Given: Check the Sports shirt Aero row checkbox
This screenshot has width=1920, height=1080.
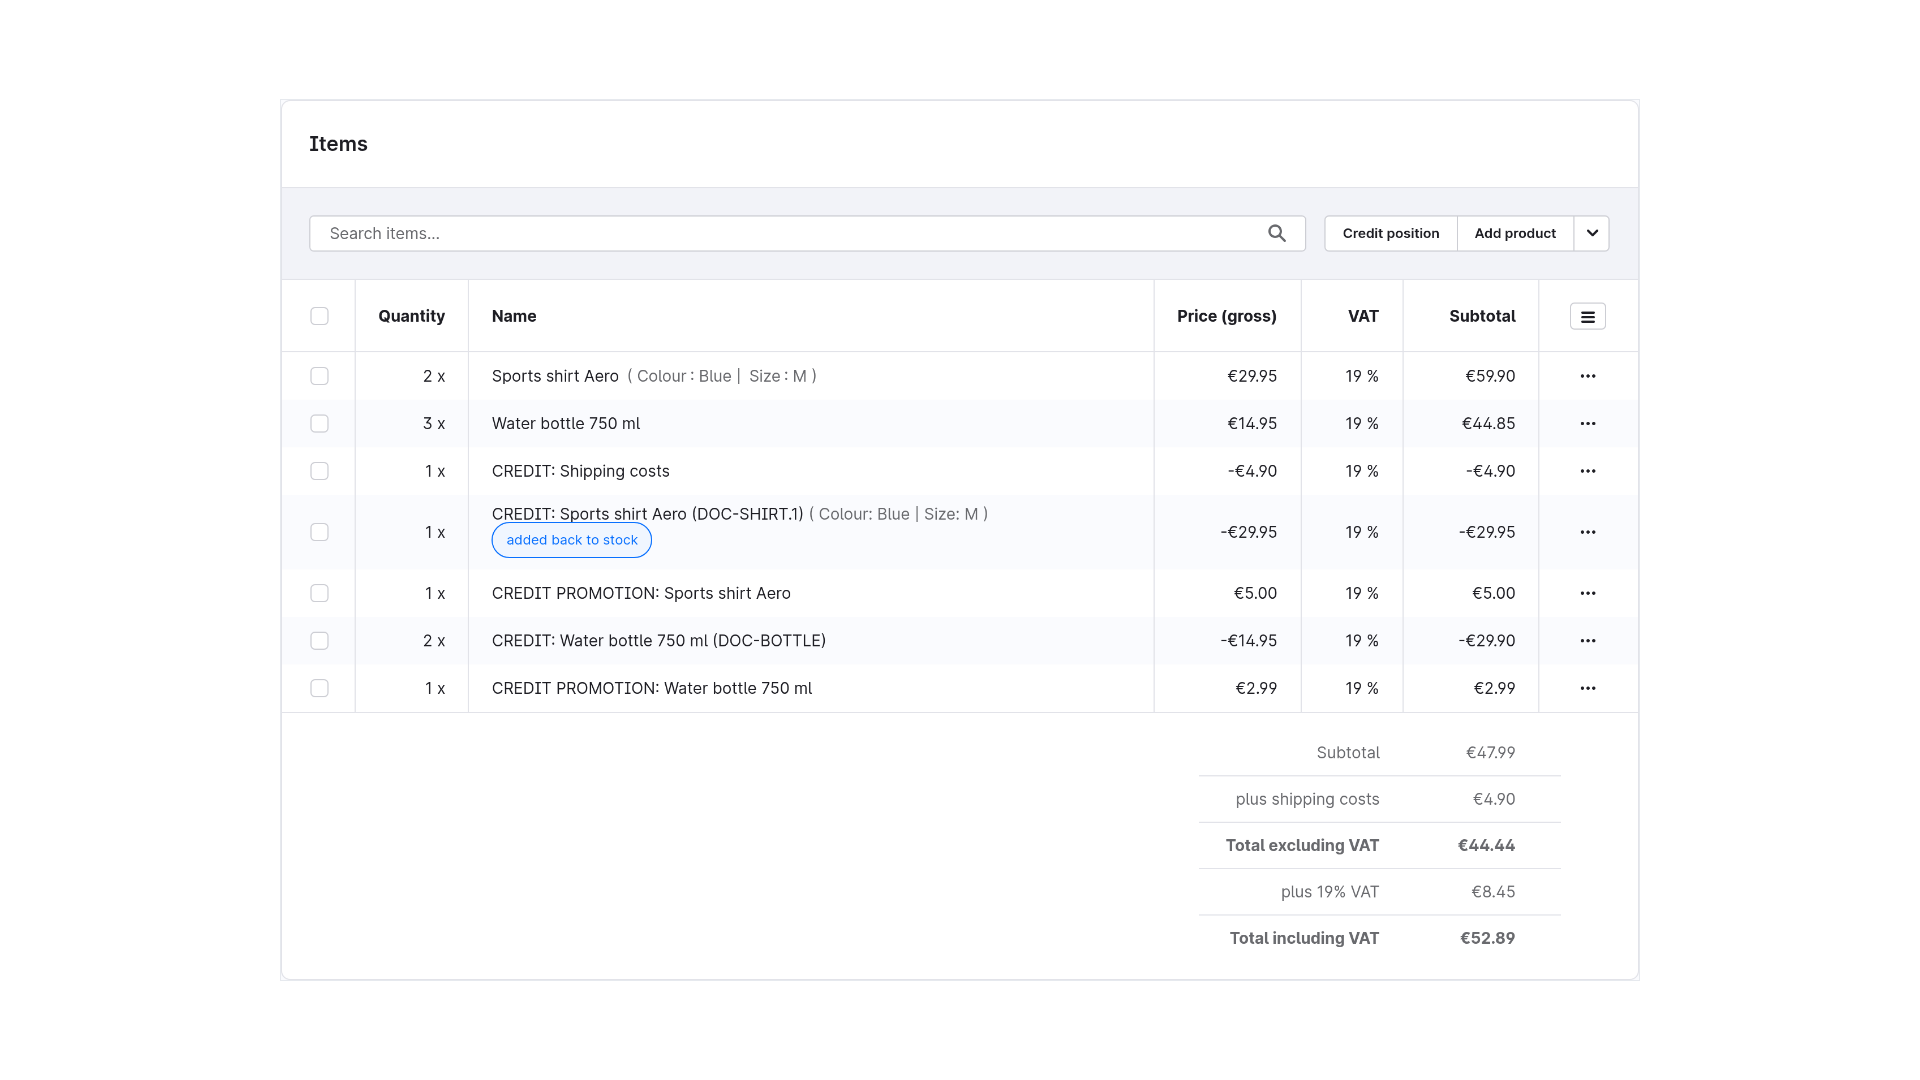Looking at the screenshot, I should click(319, 376).
